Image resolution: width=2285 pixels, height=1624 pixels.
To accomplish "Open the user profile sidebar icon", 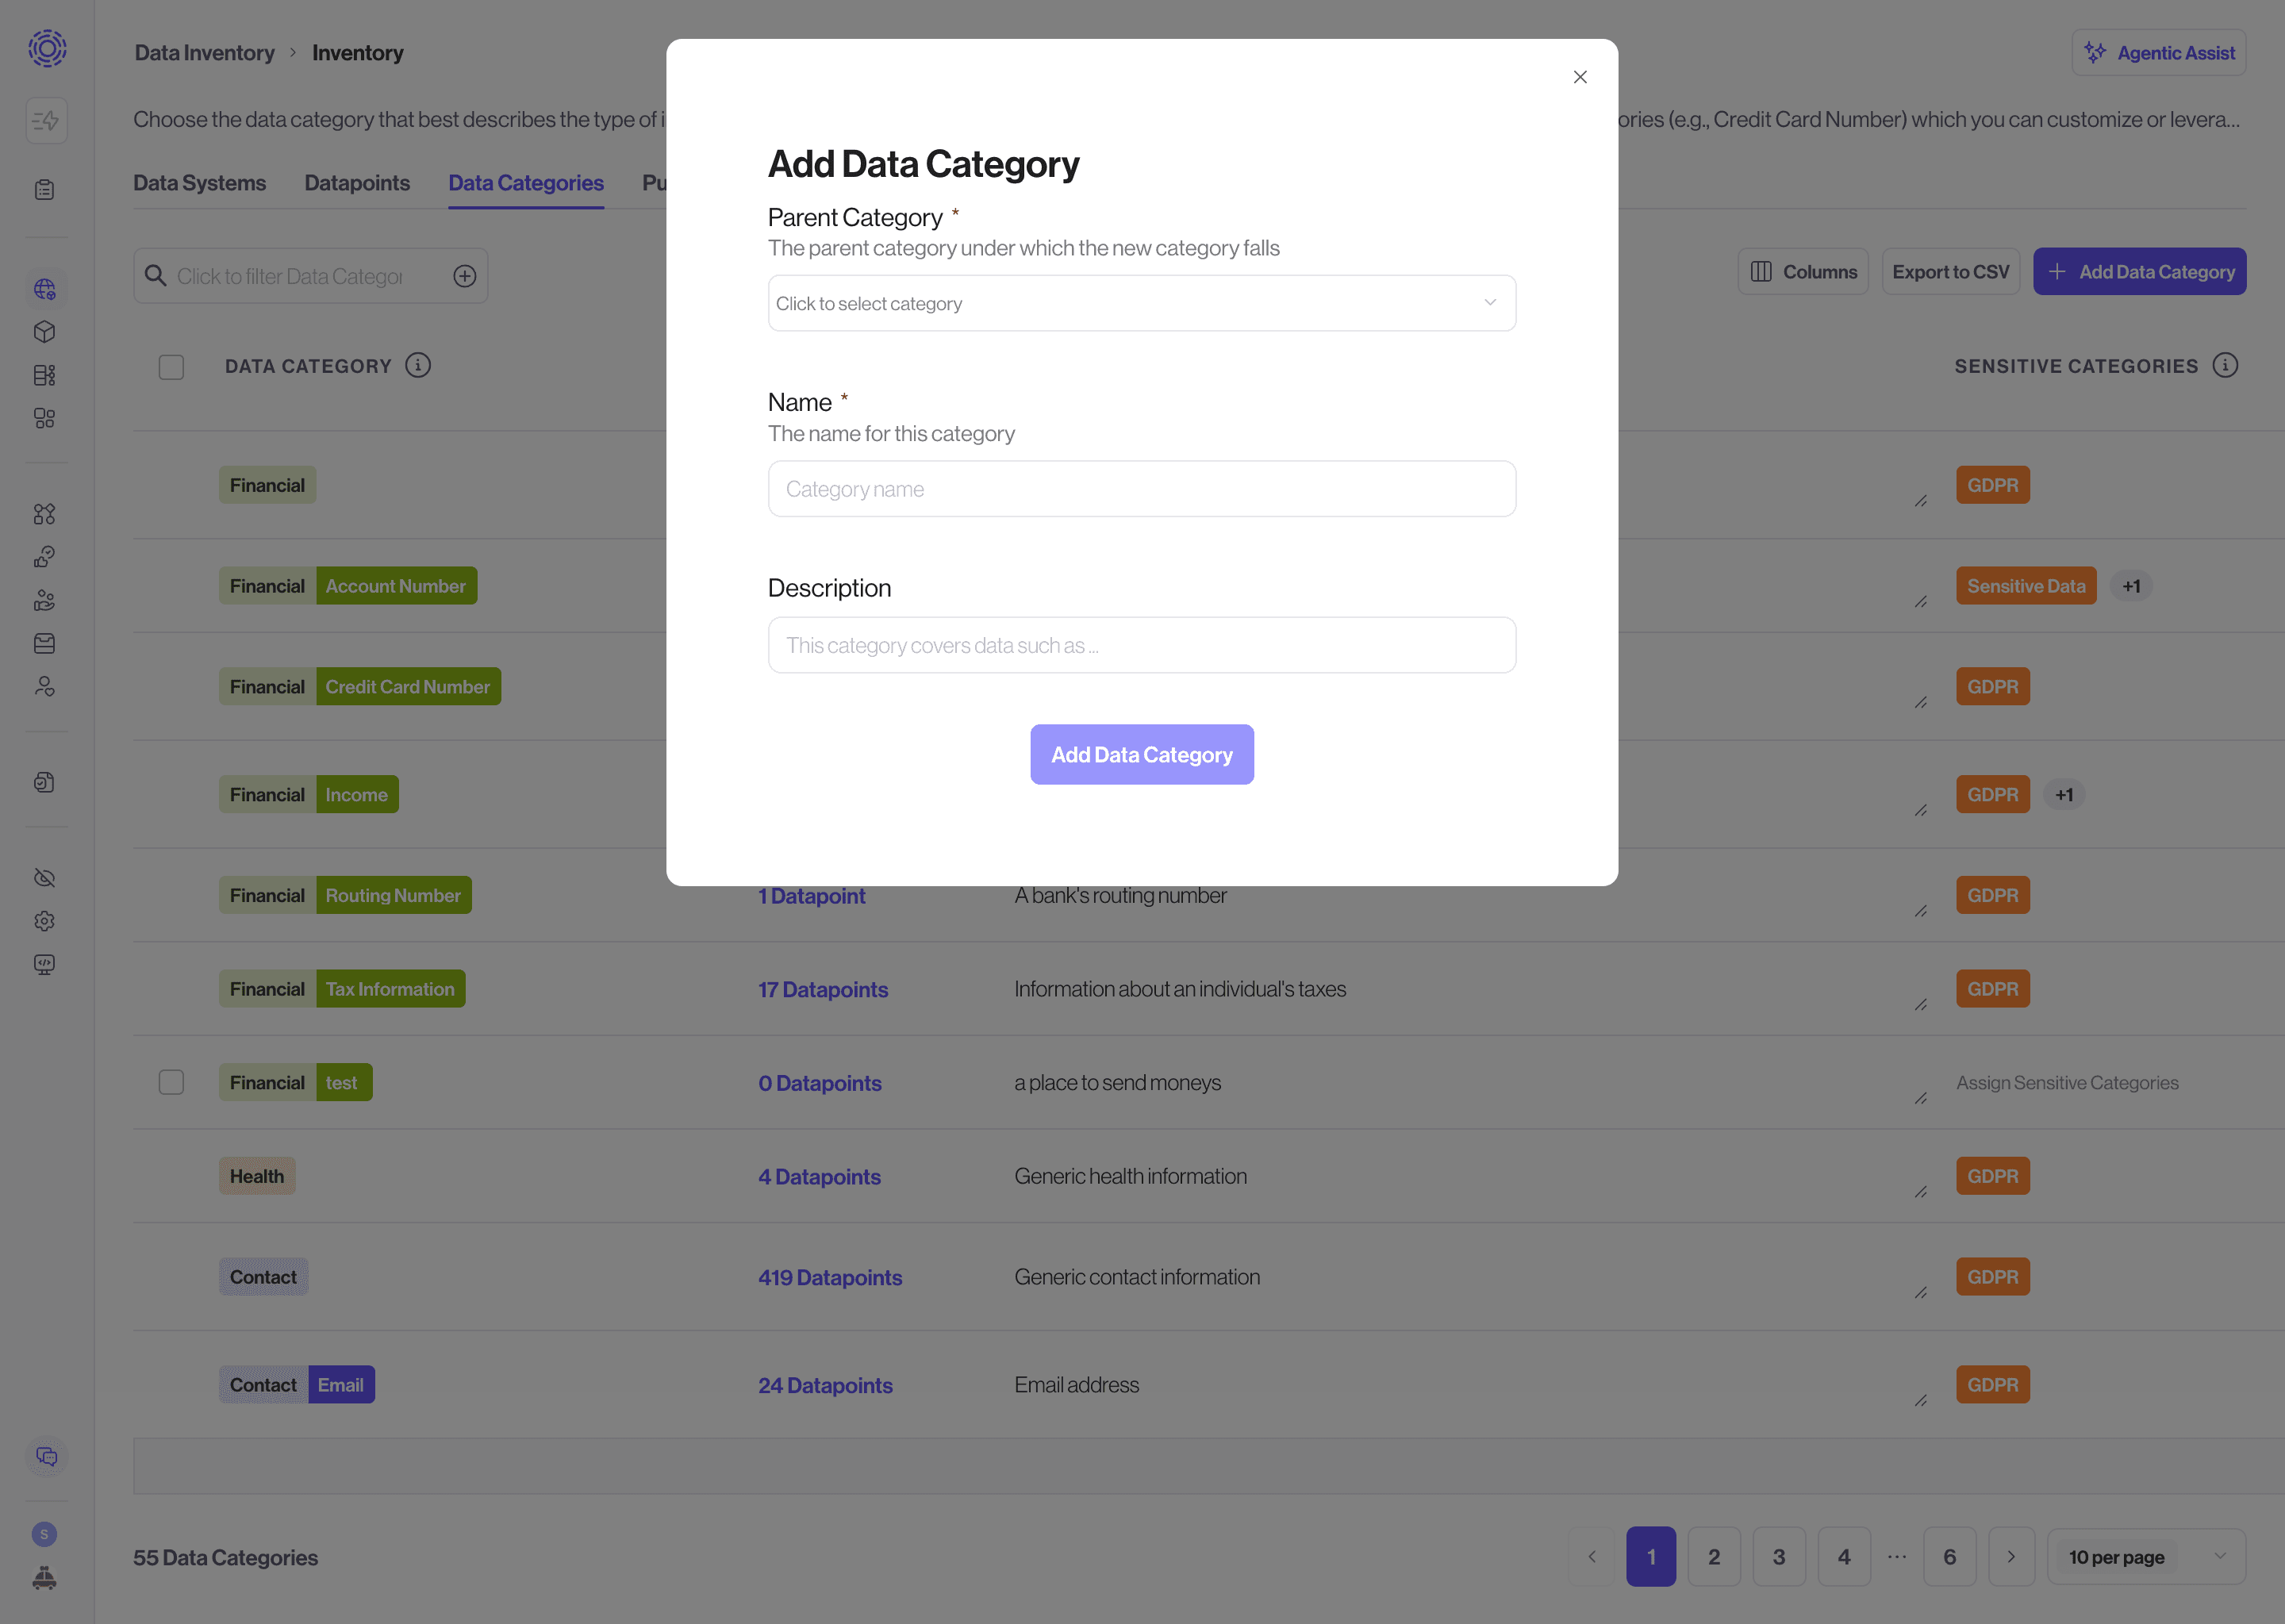I will (x=45, y=686).
